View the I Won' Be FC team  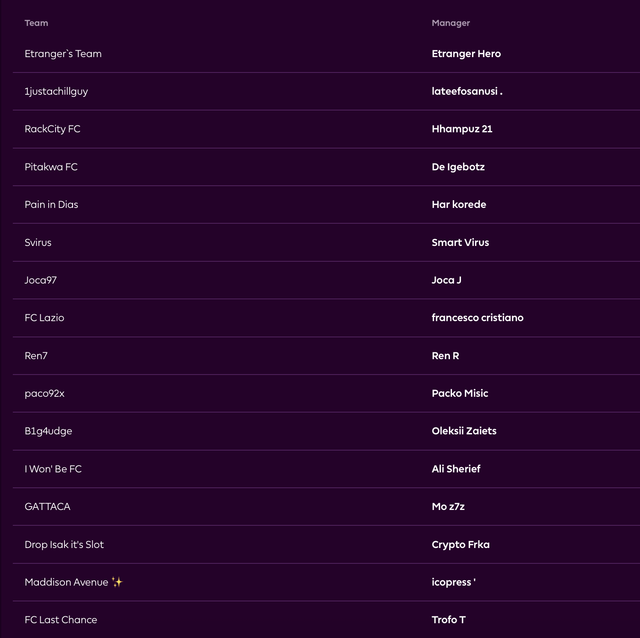(x=53, y=469)
